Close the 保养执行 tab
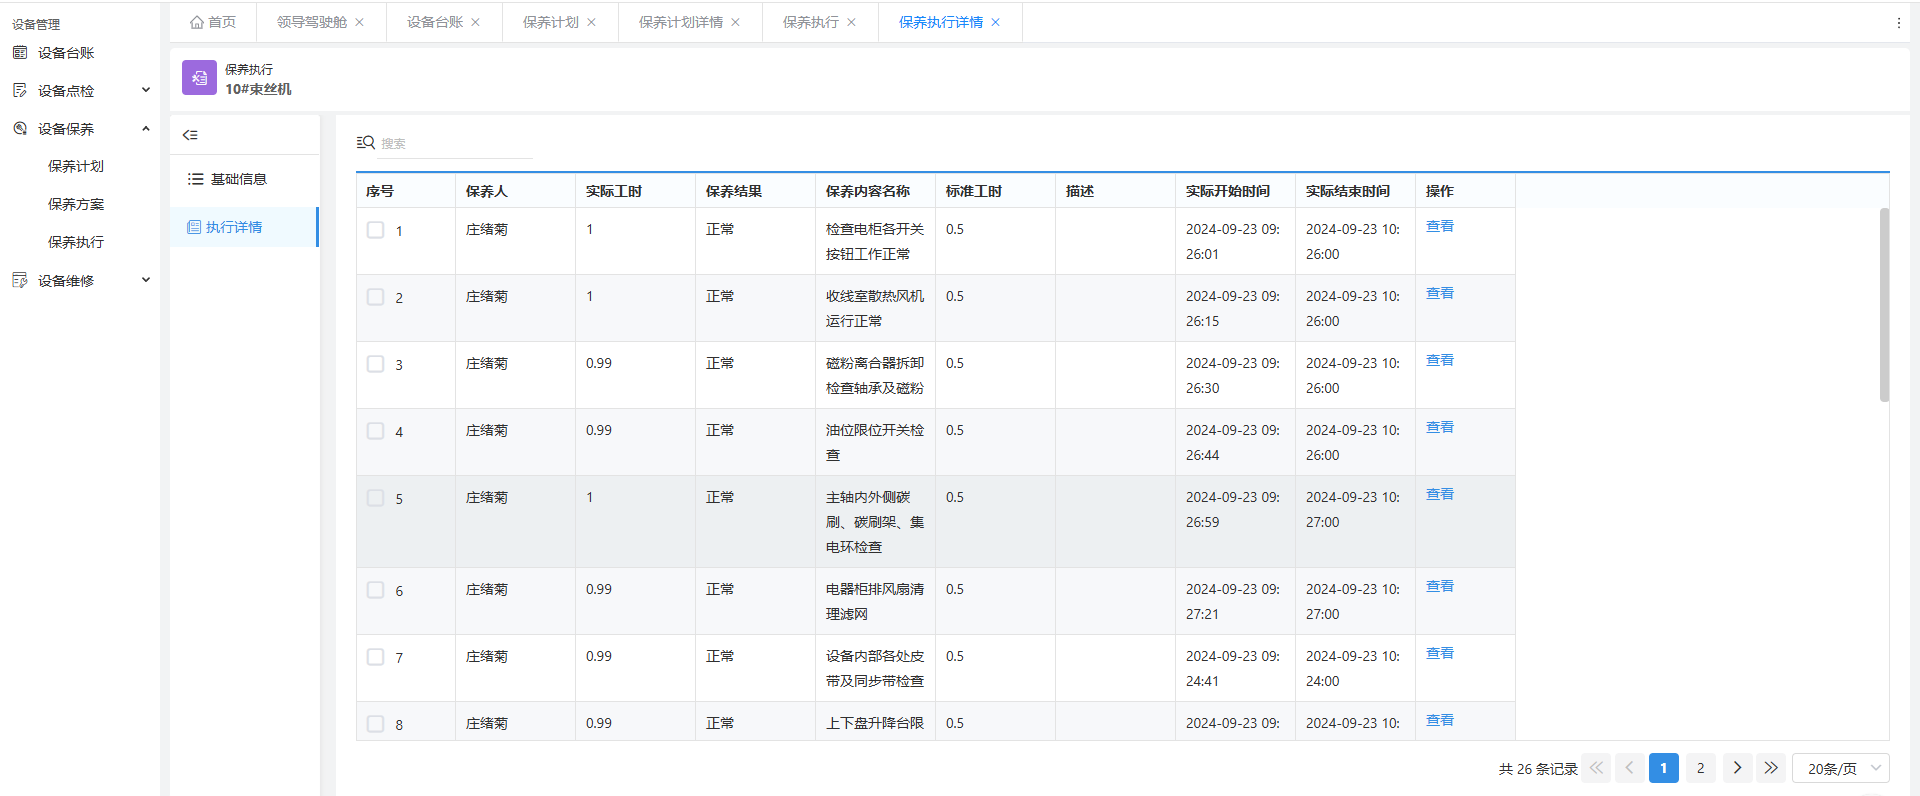 click(852, 22)
